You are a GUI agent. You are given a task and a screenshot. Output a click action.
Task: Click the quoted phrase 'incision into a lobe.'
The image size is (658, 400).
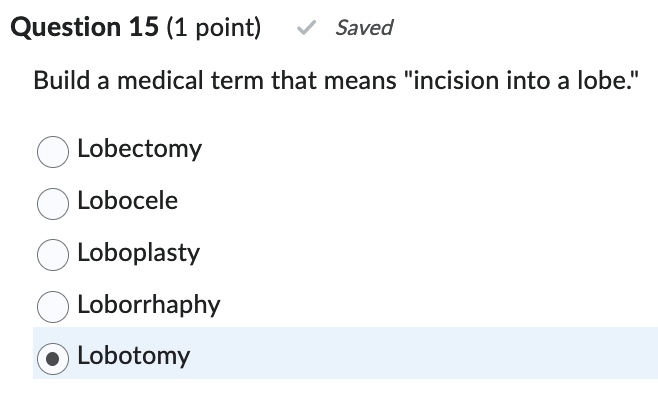pyautogui.click(x=520, y=80)
